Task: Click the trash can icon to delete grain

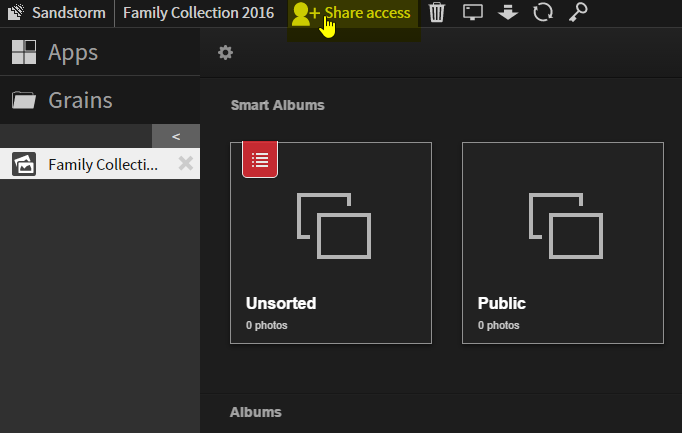Action: (x=437, y=13)
